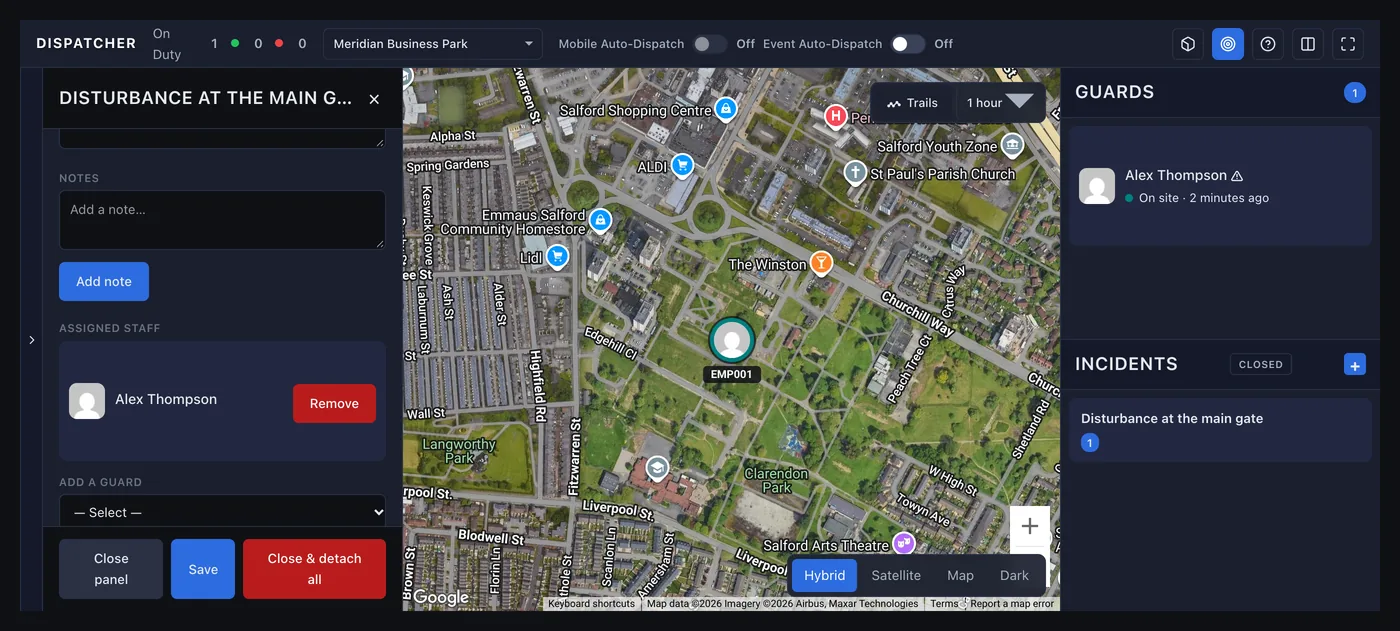Click the warning triangle beside Alex Thompson
Image resolution: width=1400 pixels, height=631 pixels.
tap(1237, 175)
